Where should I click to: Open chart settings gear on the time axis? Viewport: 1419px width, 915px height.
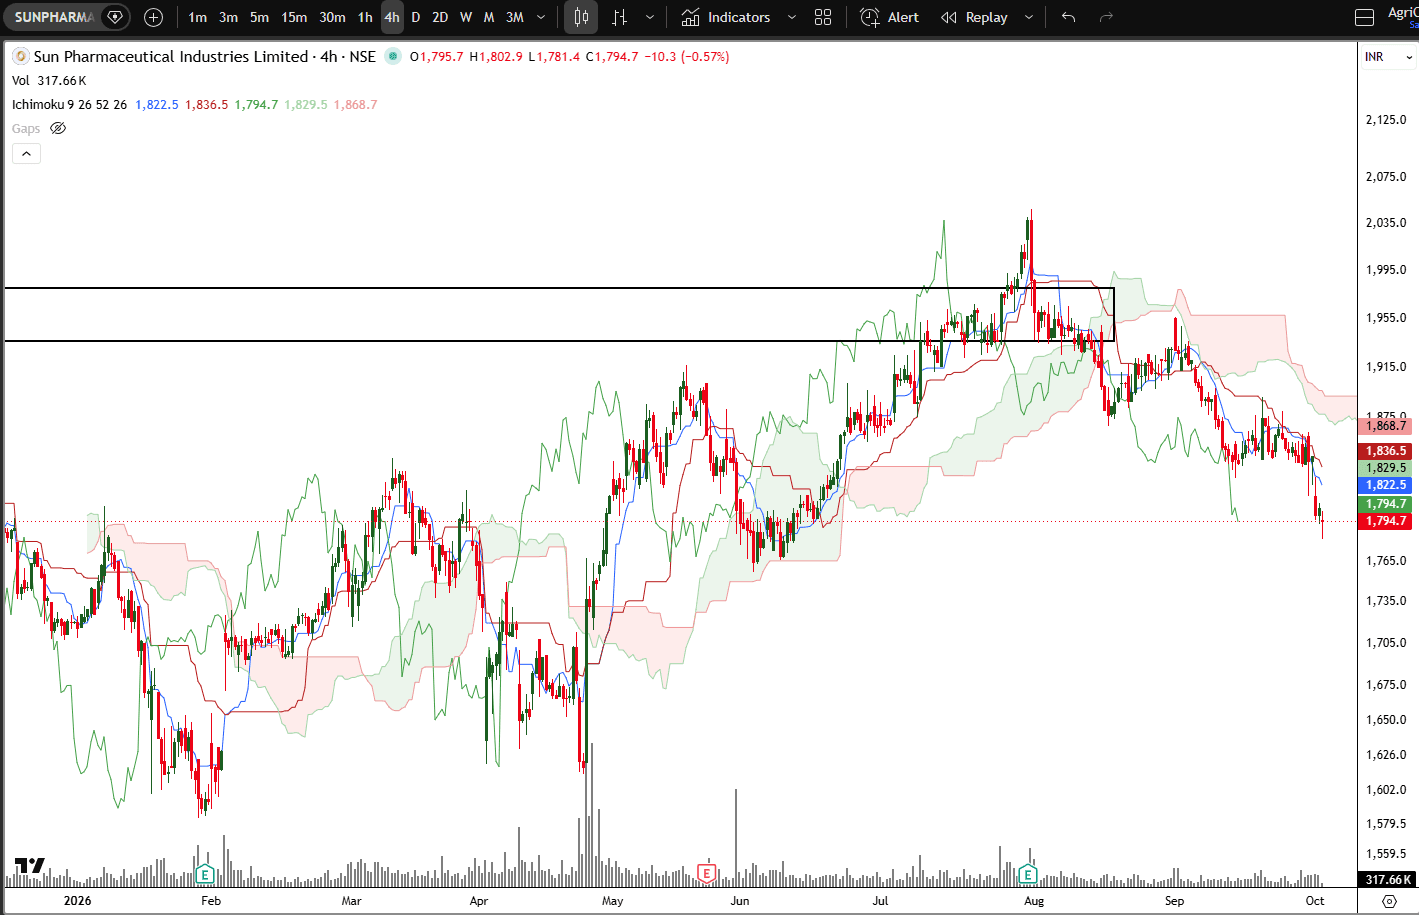[1389, 901]
